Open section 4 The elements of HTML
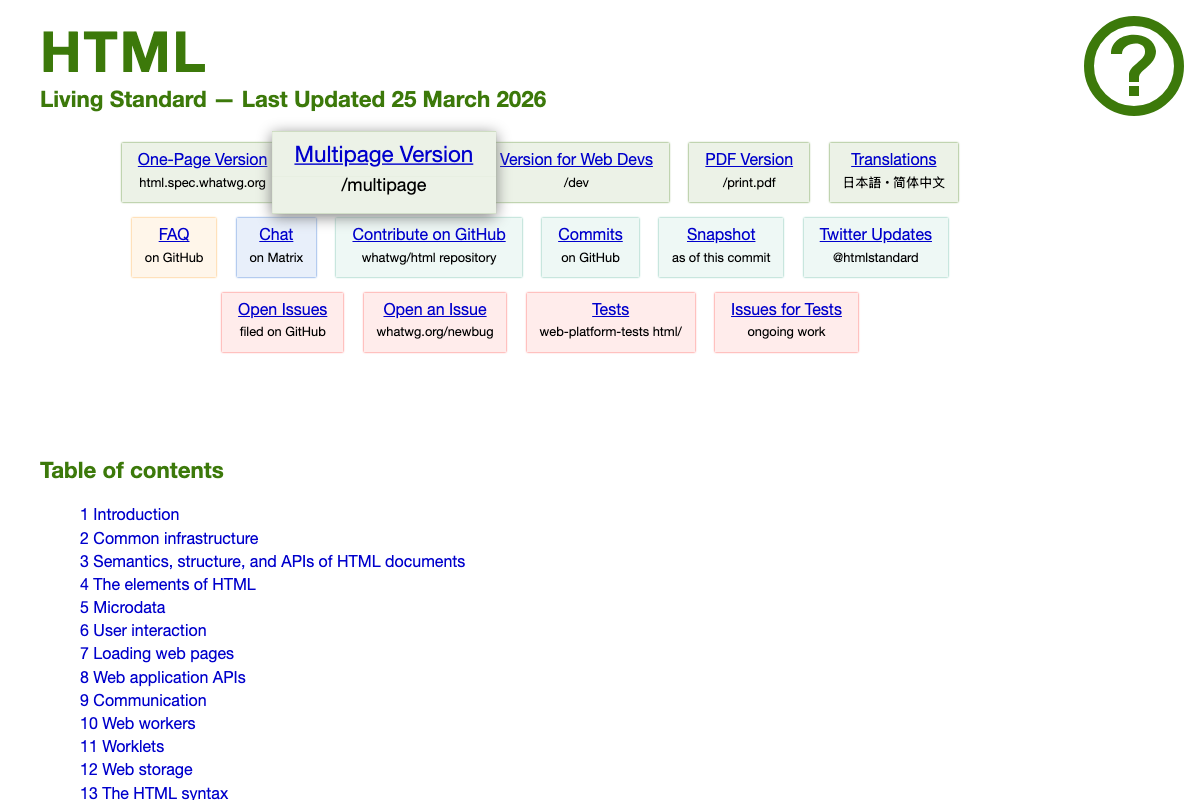Viewport: 1200px width, 800px height. tap(168, 584)
